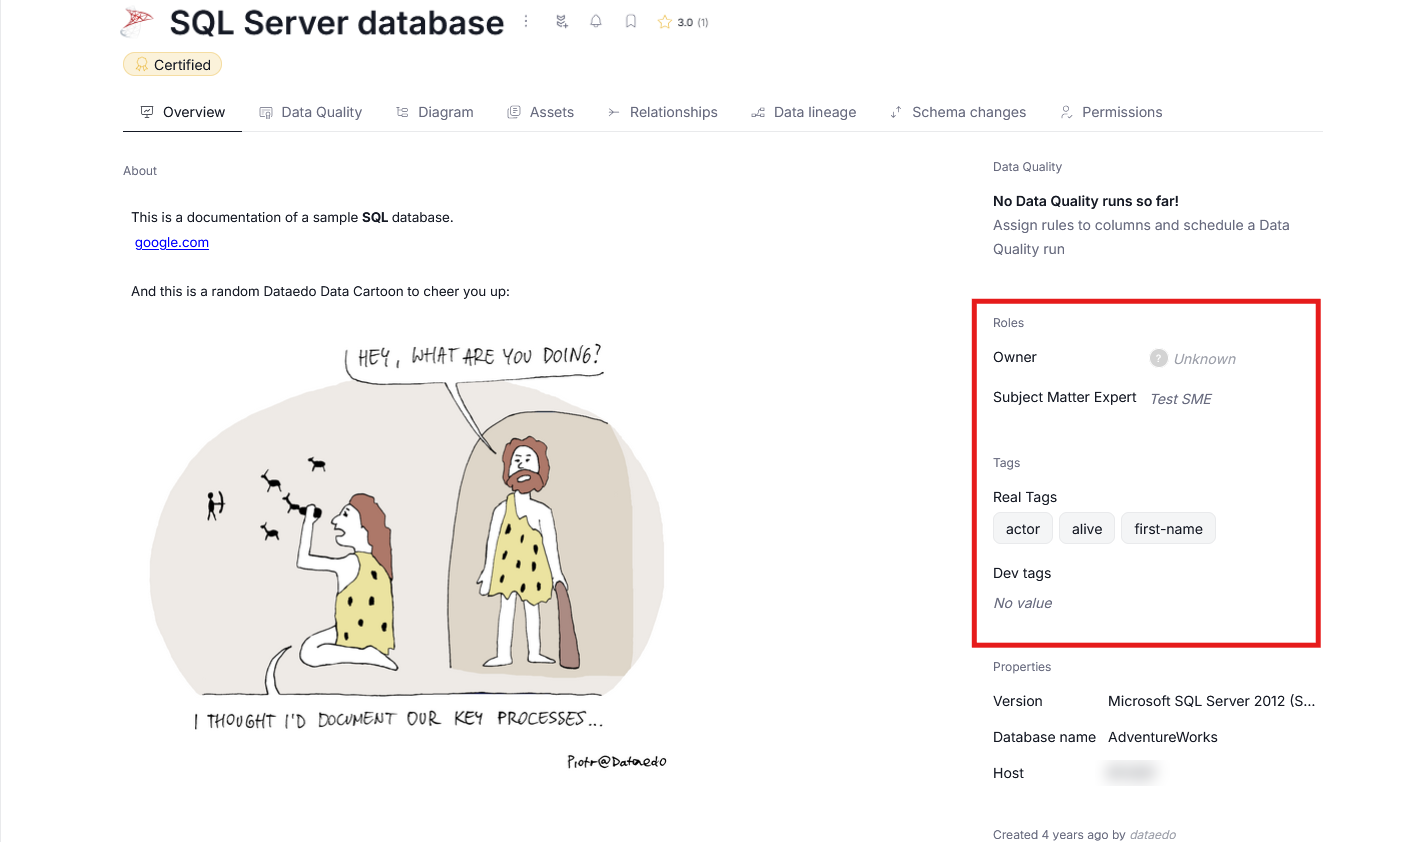Follow the google.com link

click(172, 242)
